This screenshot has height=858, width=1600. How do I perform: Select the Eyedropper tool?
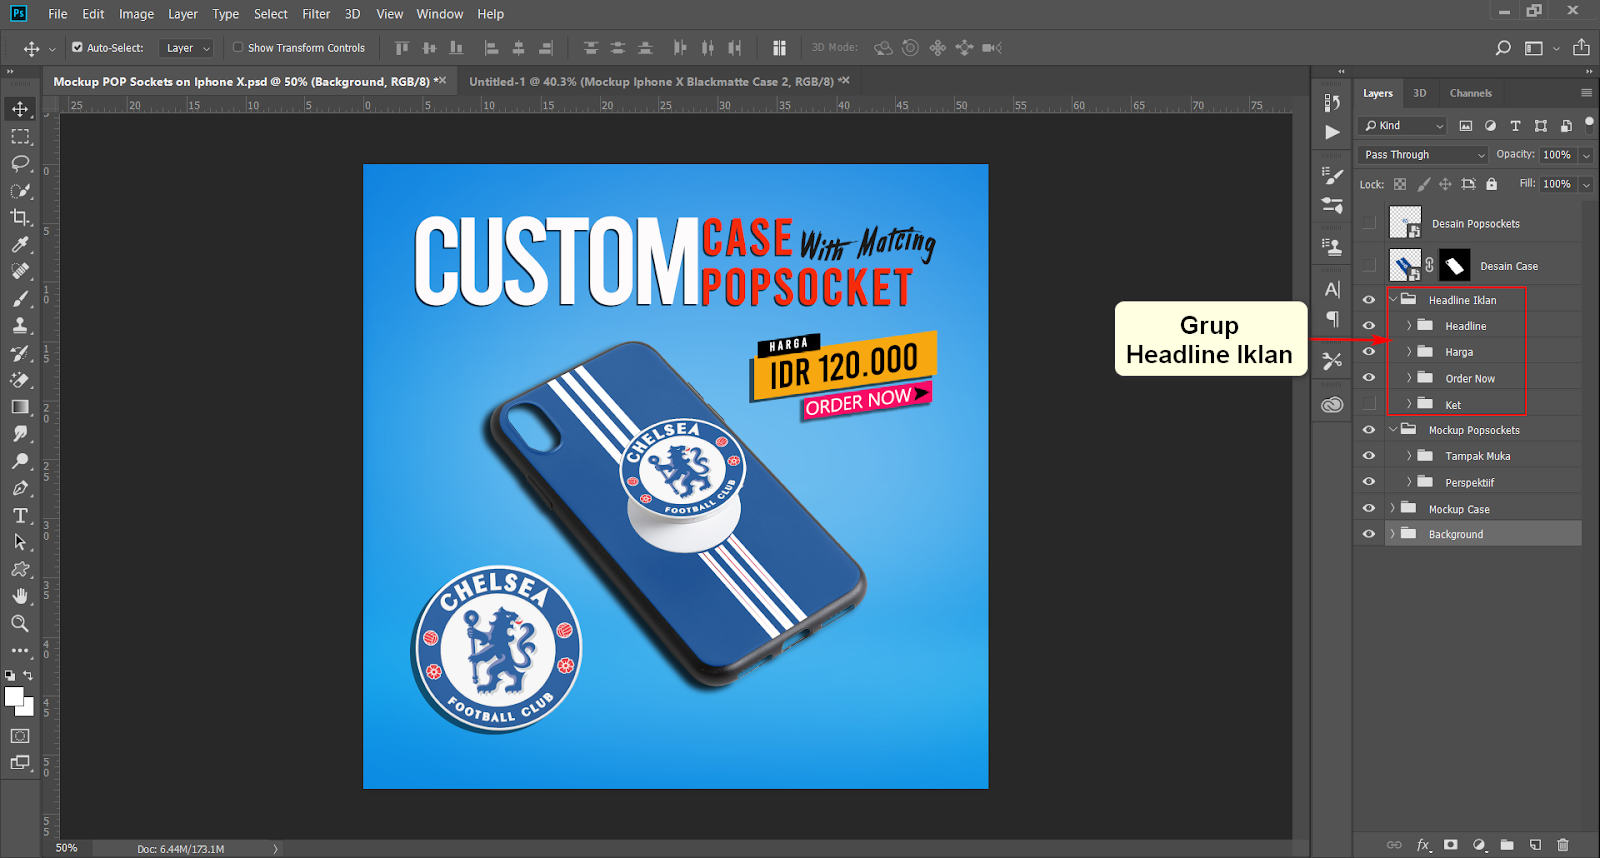(20, 244)
